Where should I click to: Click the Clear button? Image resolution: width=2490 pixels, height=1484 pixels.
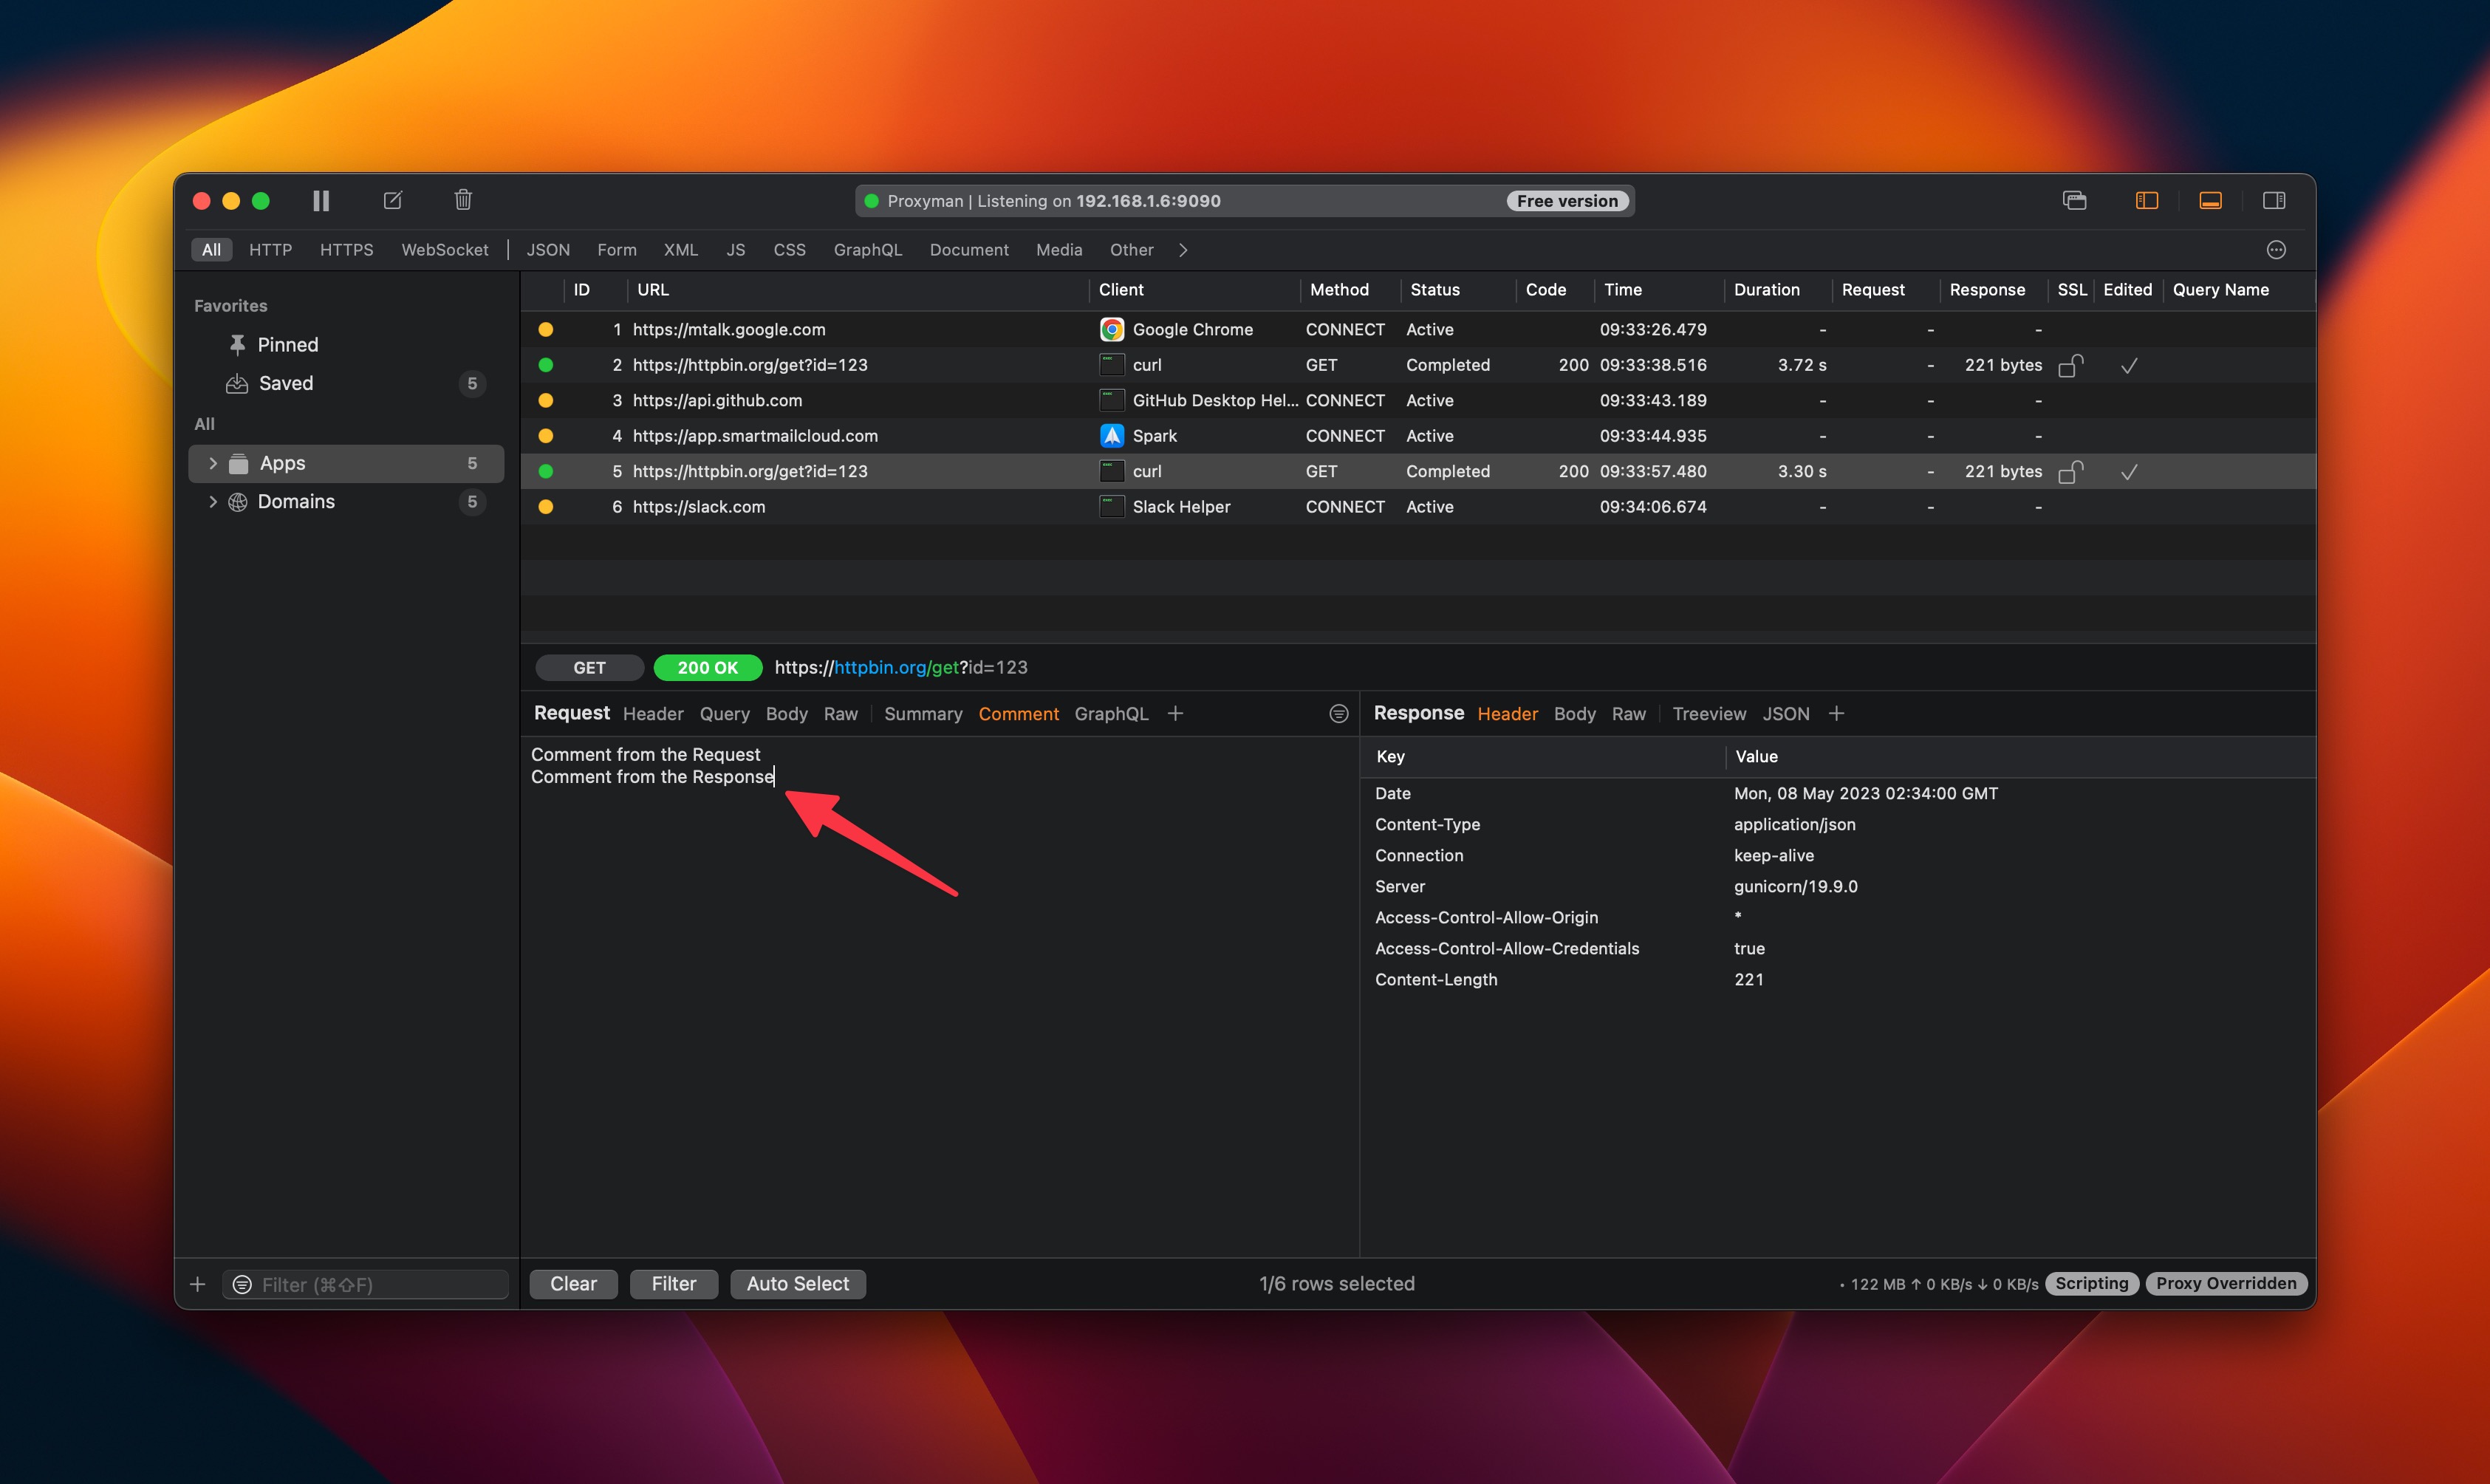[573, 1283]
